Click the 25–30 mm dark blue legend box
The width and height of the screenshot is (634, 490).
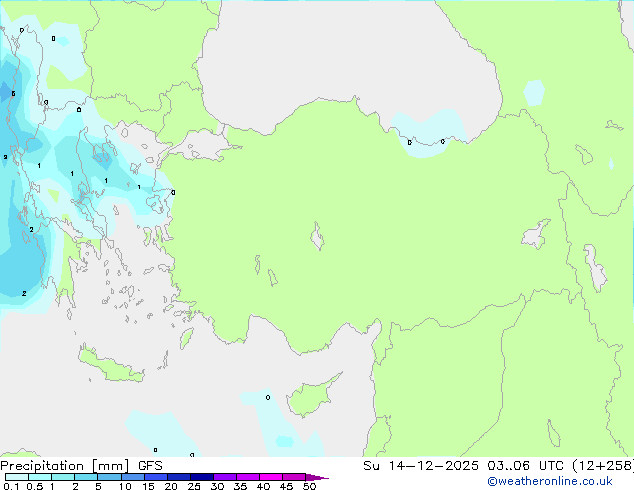[x=202, y=477]
